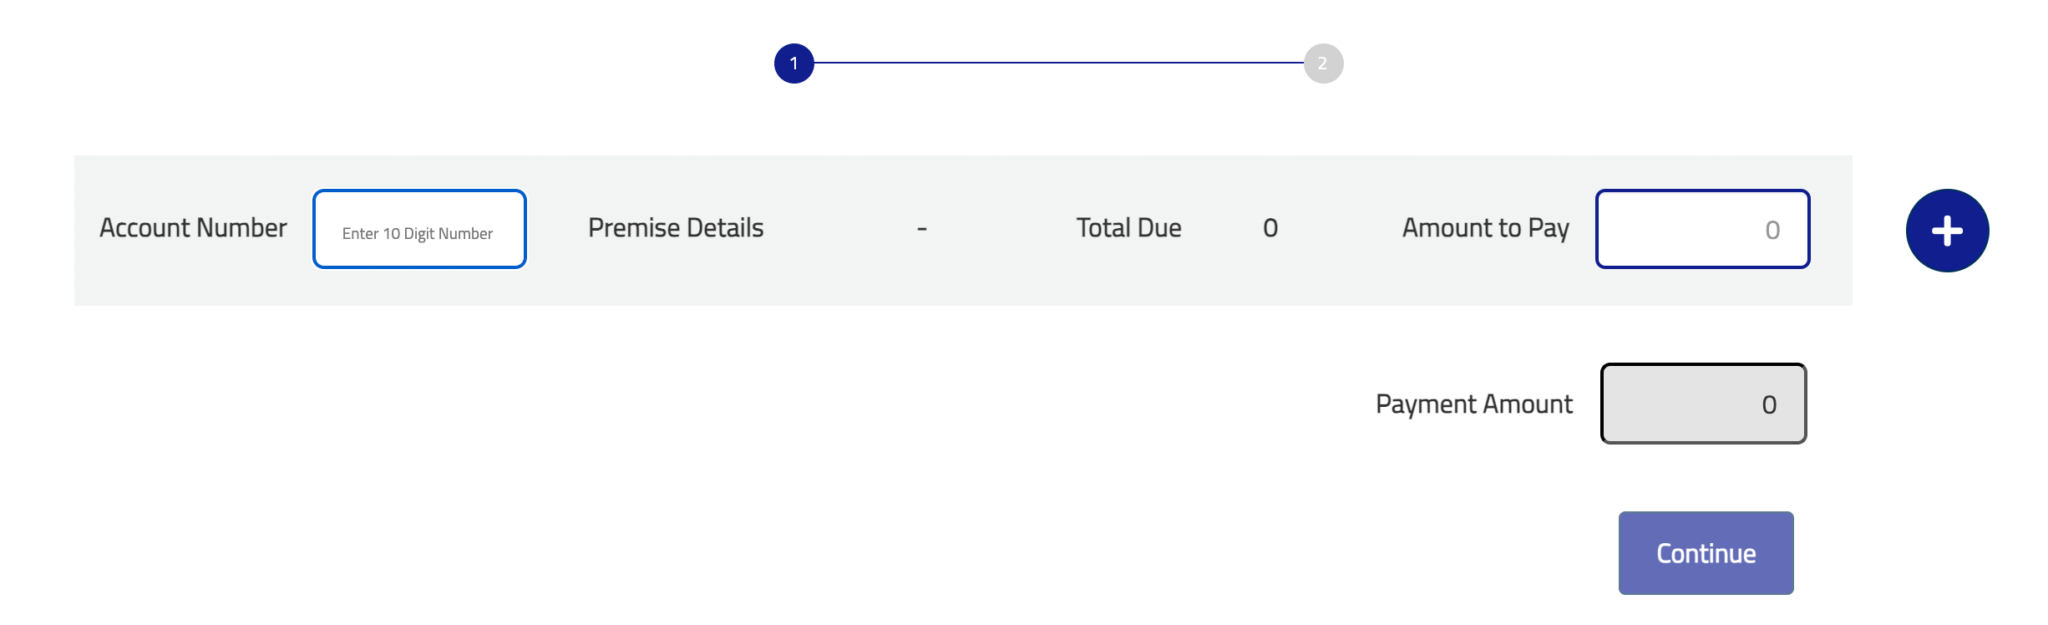Focus the Account Number input field

point(419,229)
